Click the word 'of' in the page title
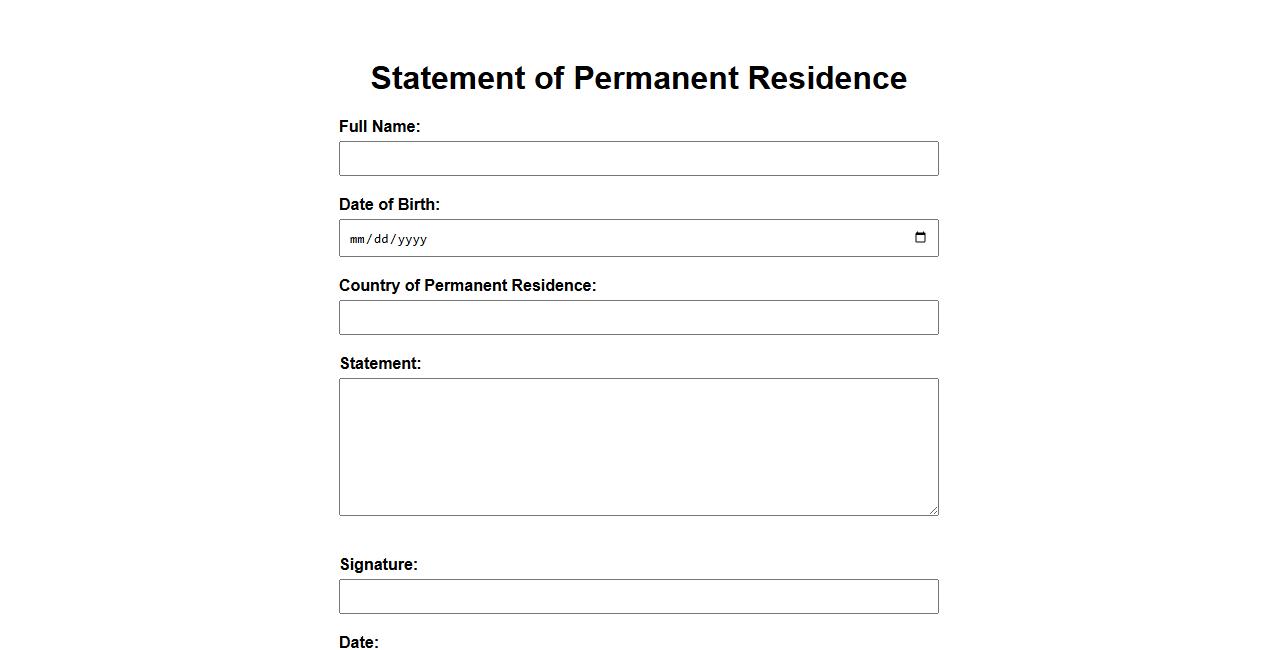This screenshot has height=650, width=1278. (549, 78)
